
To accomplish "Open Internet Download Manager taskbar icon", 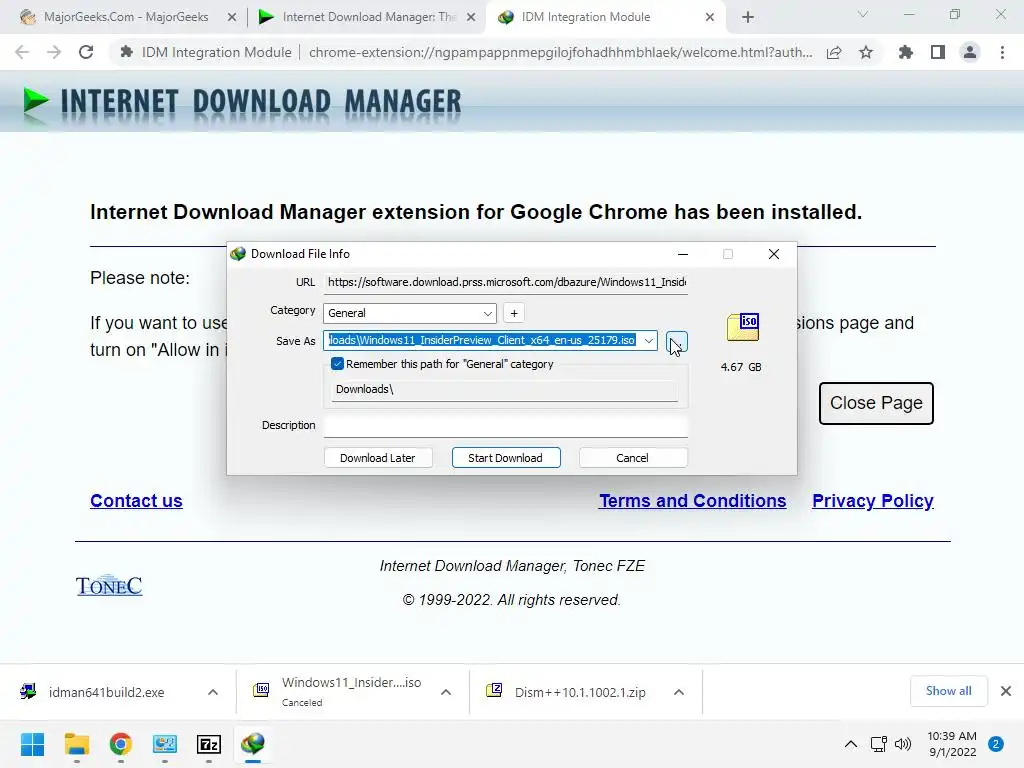I will coord(253,744).
